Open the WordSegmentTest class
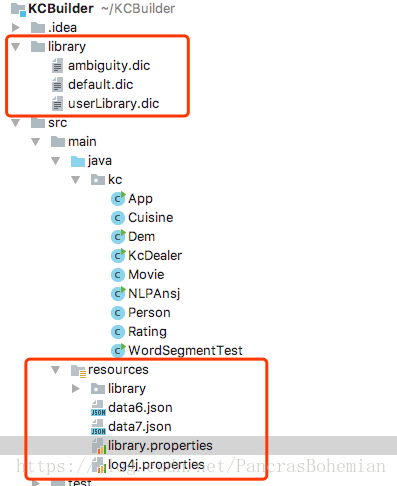The height and width of the screenshot is (486, 397). [185, 351]
